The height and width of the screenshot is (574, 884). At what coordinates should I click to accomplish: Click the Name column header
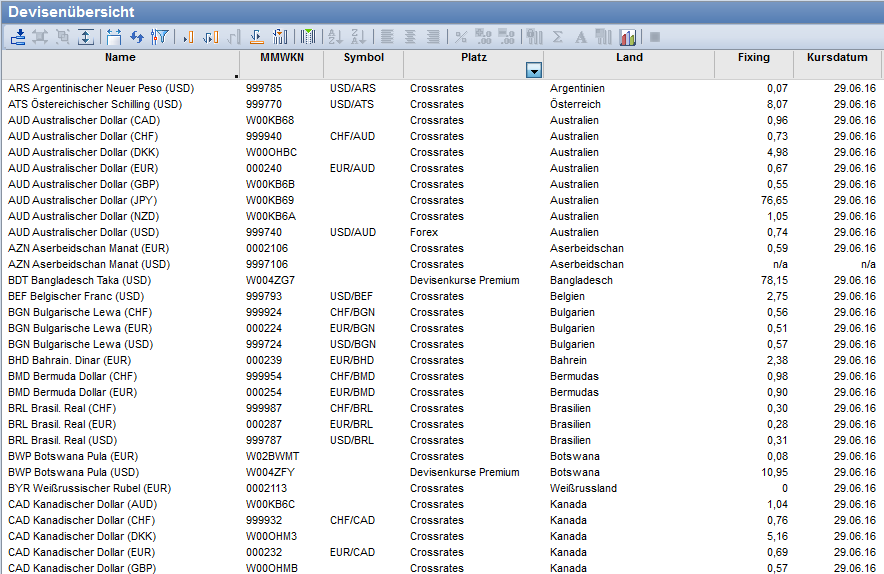[x=120, y=58]
